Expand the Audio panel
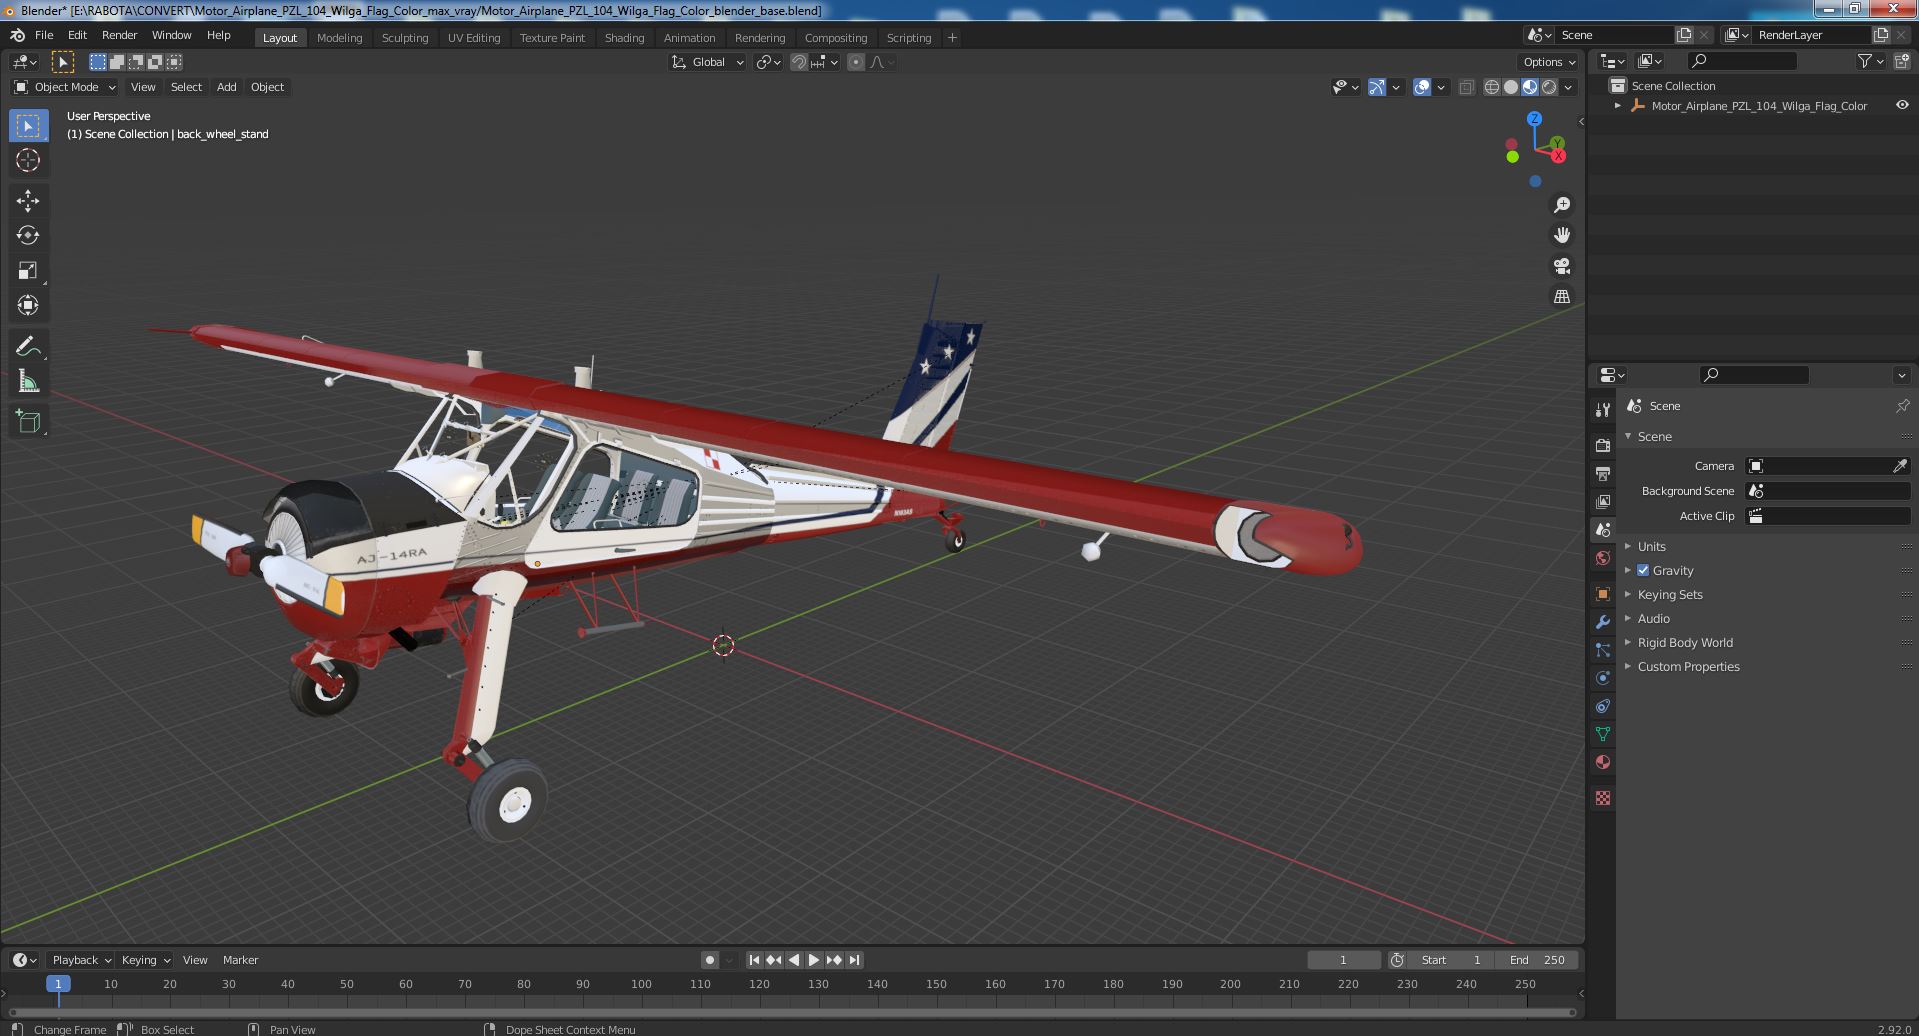Image resolution: width=1919 pixels, height=1036 pixels. pos(1653,618)
